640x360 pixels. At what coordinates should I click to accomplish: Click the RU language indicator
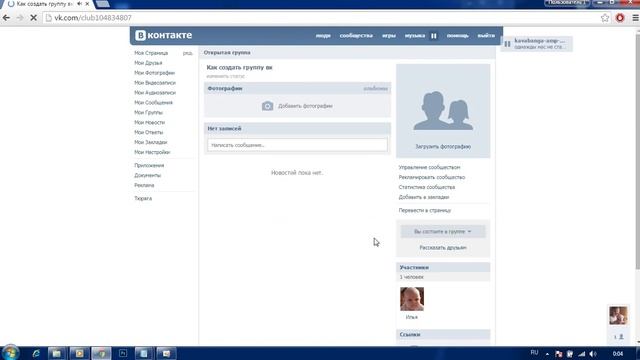click(x=534, y=353)
